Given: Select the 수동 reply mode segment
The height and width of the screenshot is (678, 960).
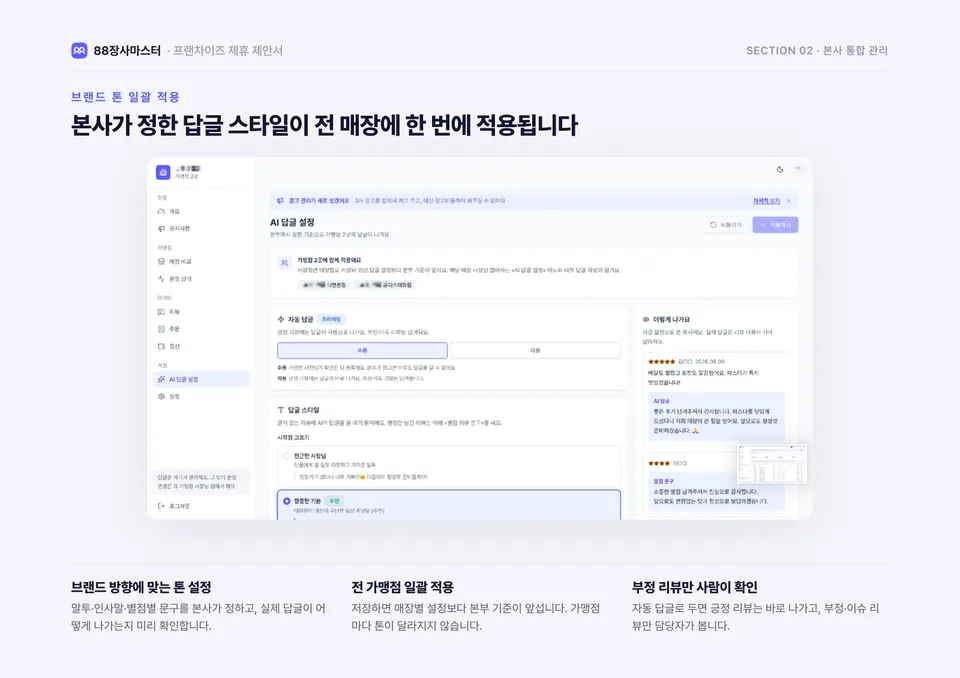Looking at the screenshot, I should (x=362, y=350).
